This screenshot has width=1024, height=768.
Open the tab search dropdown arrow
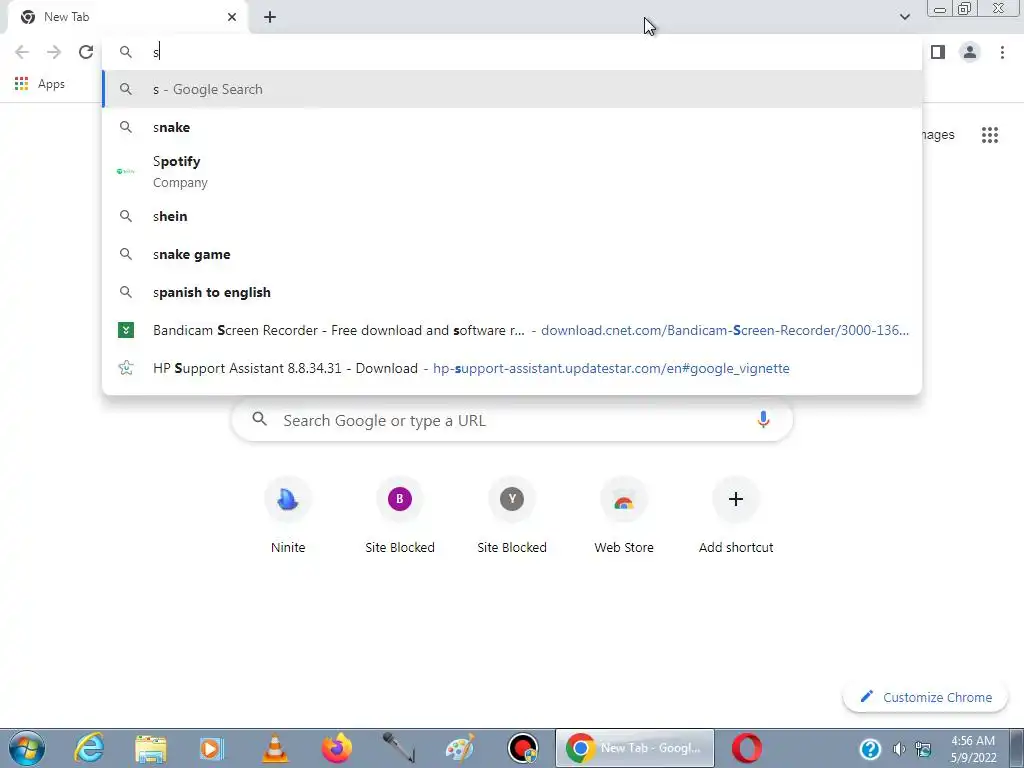(x=904, y=17)
